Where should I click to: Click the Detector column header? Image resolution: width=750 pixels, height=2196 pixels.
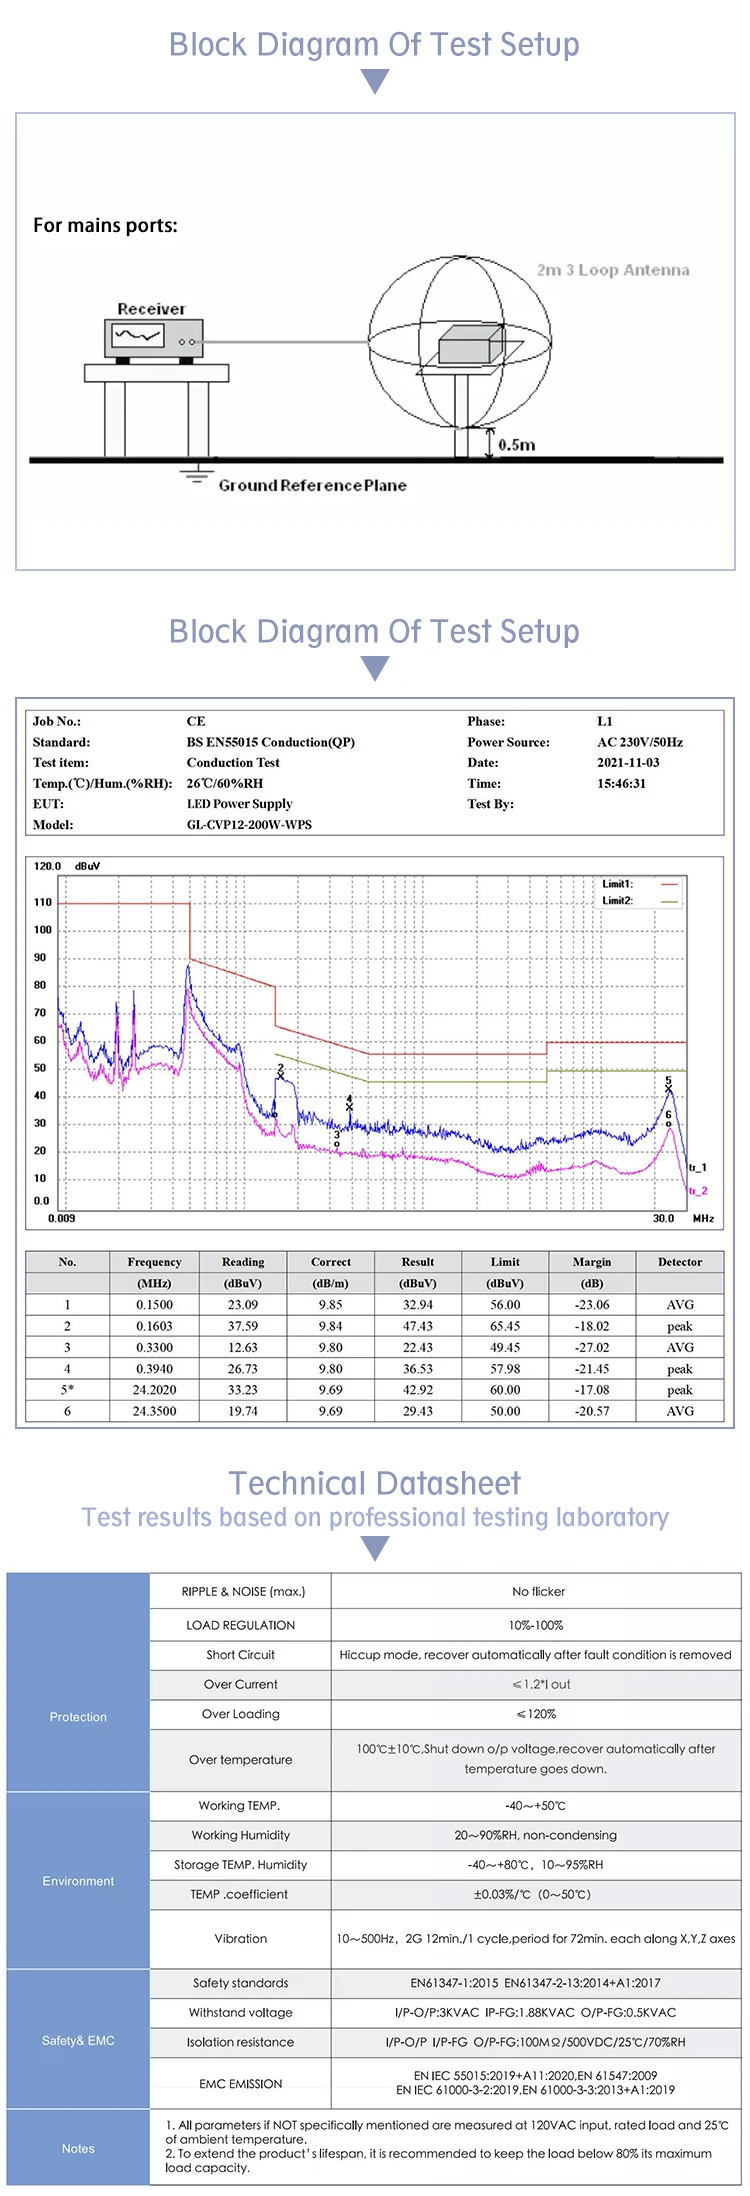pos(679,1262)
